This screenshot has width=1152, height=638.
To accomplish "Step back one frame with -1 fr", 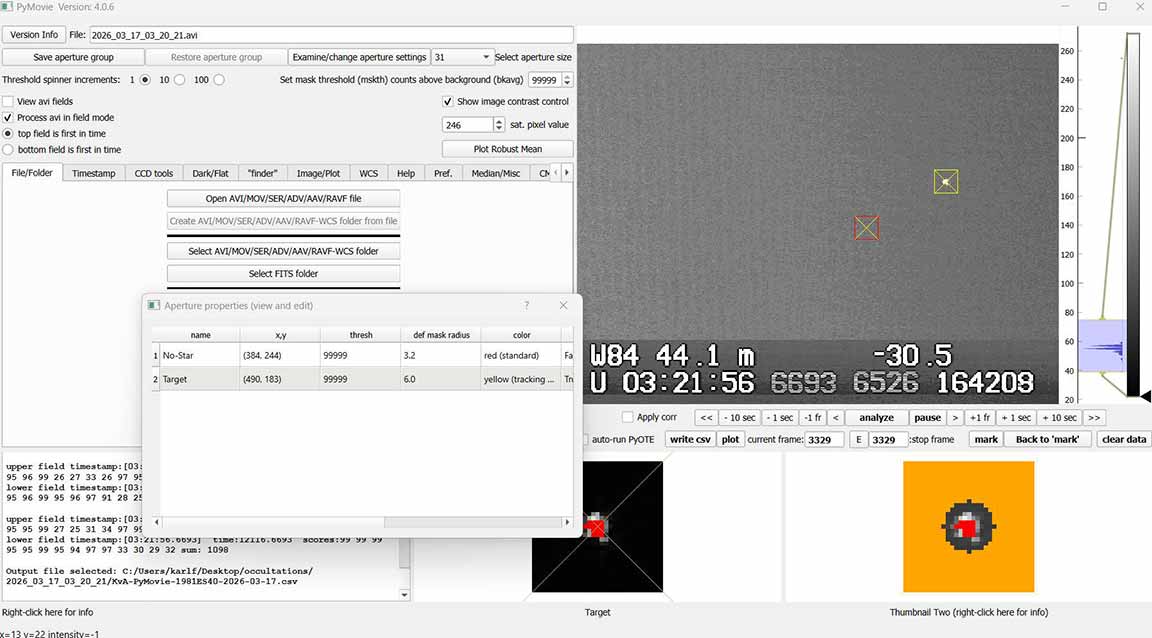I will pyautogui.click(x=812, y=417).
